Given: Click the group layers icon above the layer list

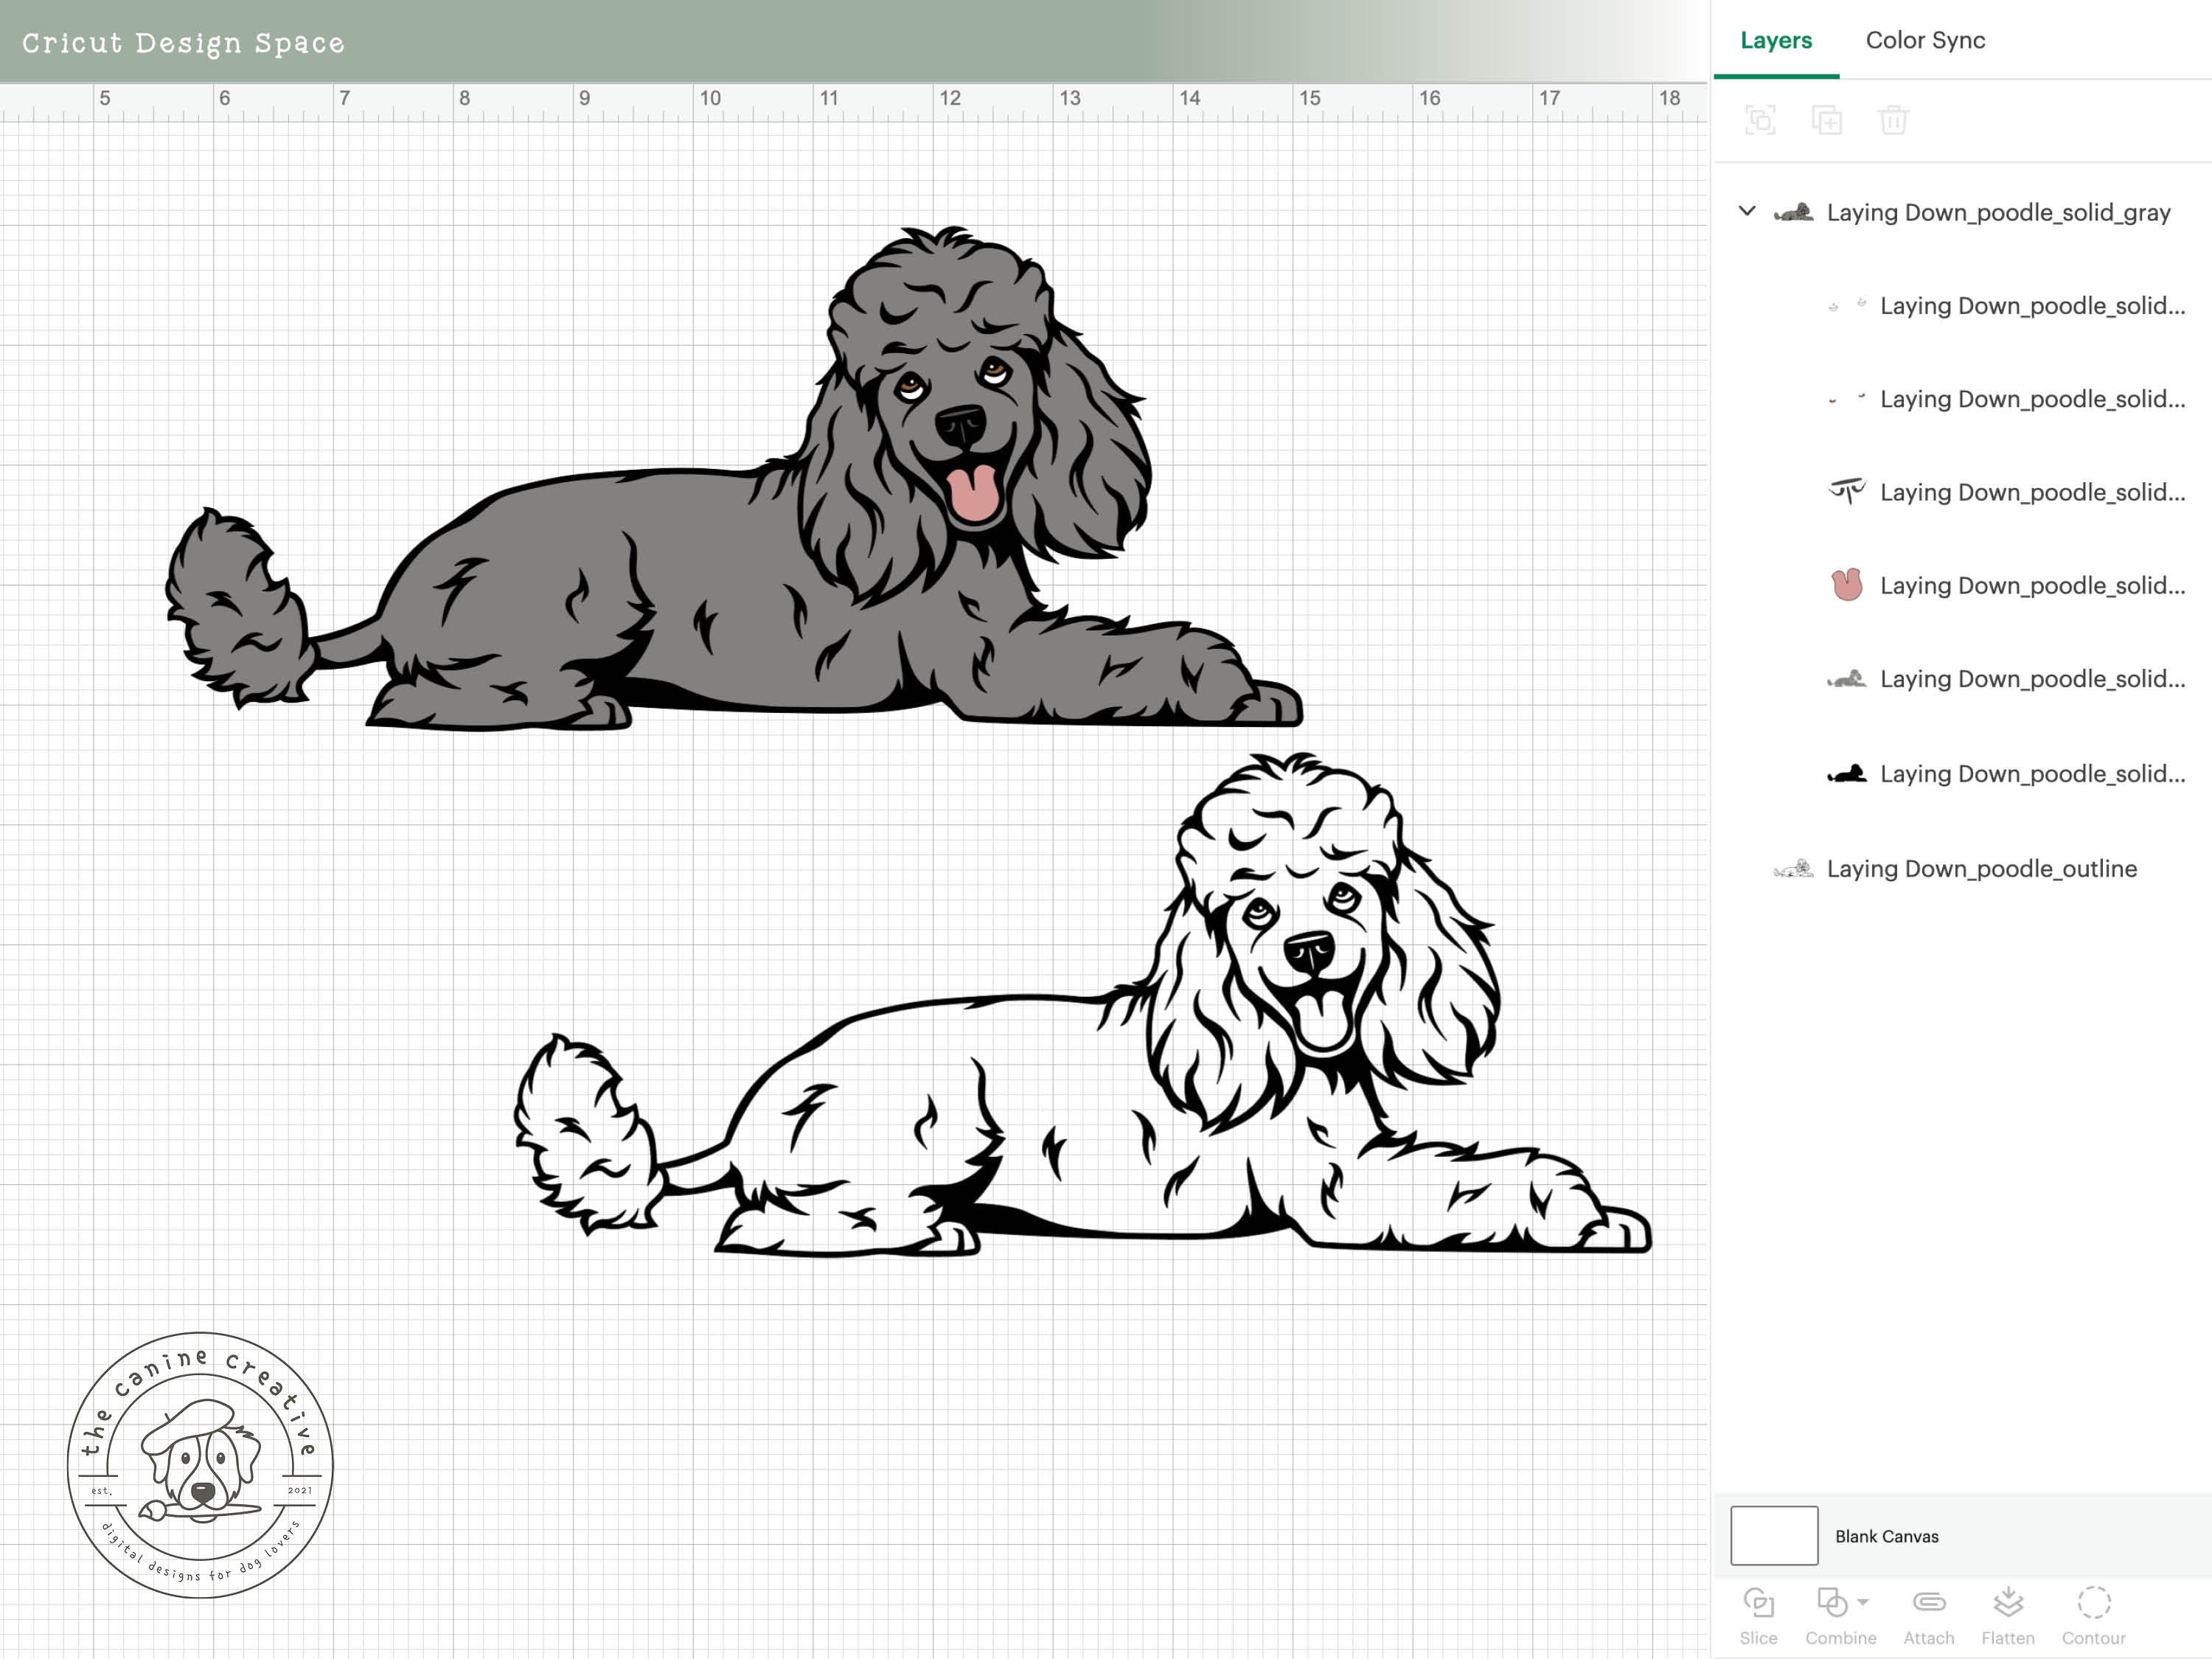Looking at the screenshot, I should pos(1761,119).
